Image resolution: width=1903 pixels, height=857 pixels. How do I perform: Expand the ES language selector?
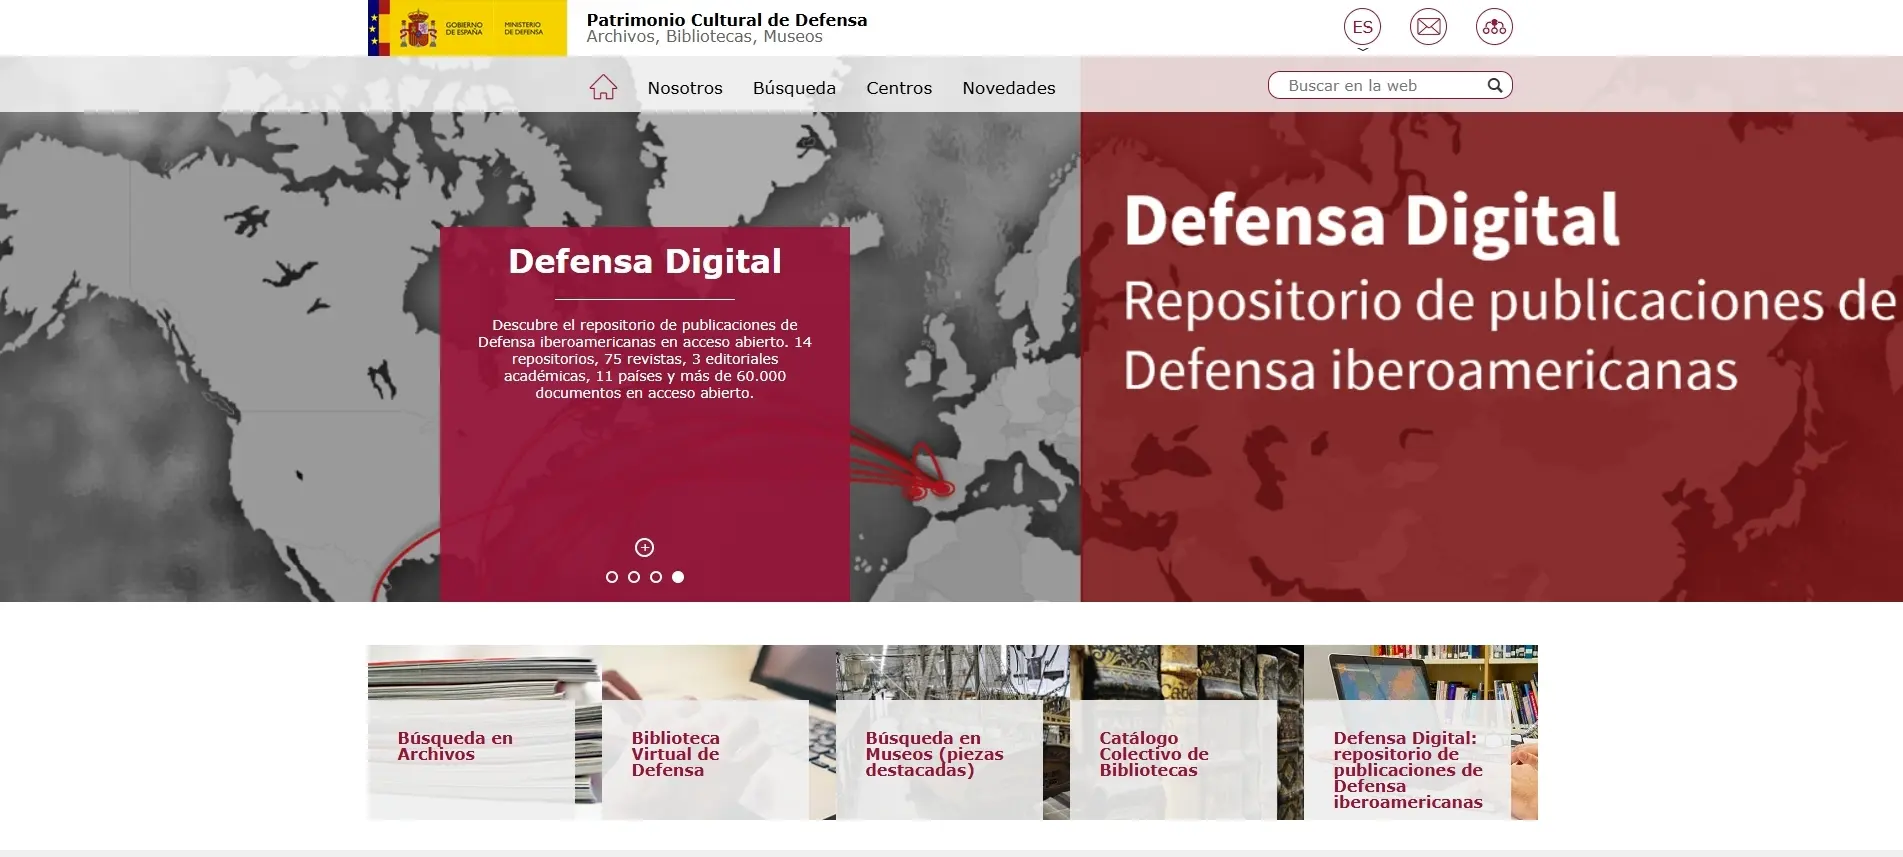pyautogui.click(x=1362, y=27)
